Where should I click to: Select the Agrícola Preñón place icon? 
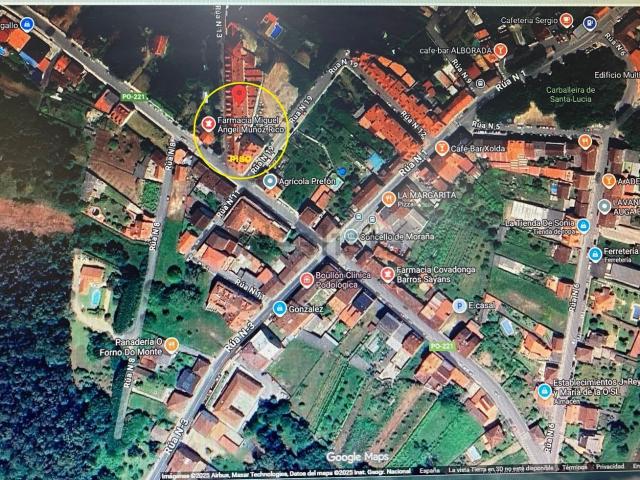[269, 181]
